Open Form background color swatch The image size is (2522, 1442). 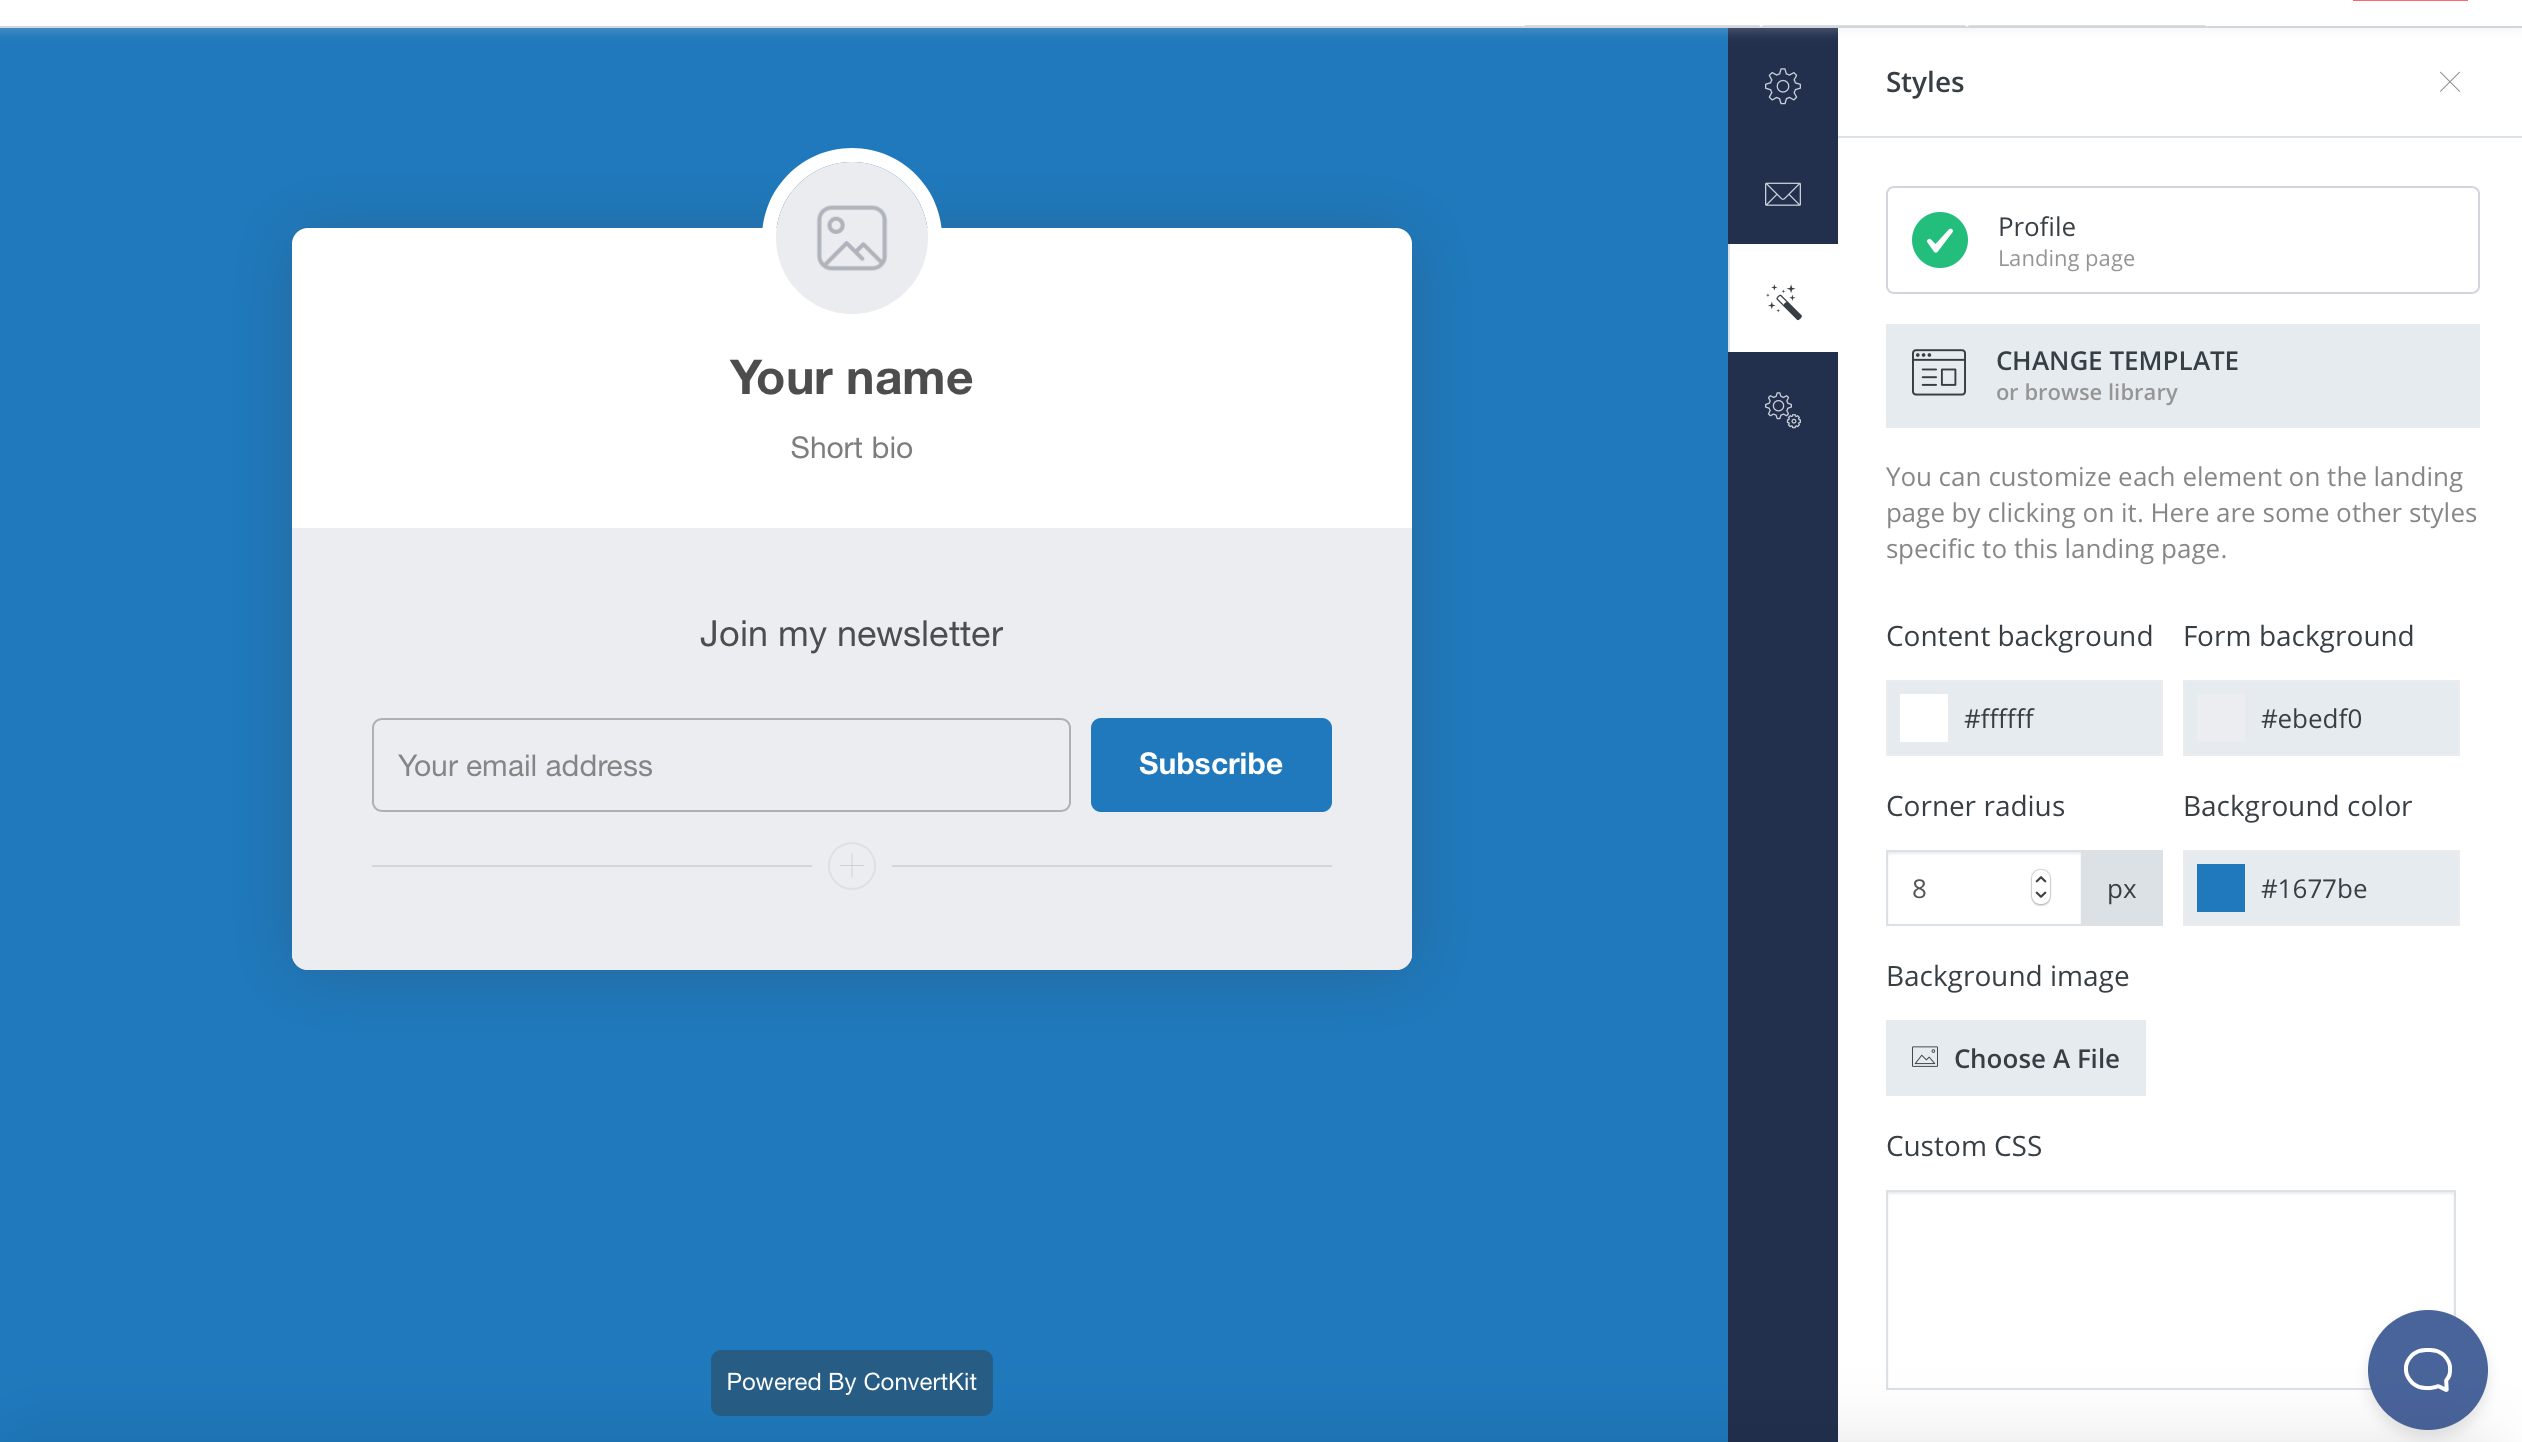point(2220,718)
